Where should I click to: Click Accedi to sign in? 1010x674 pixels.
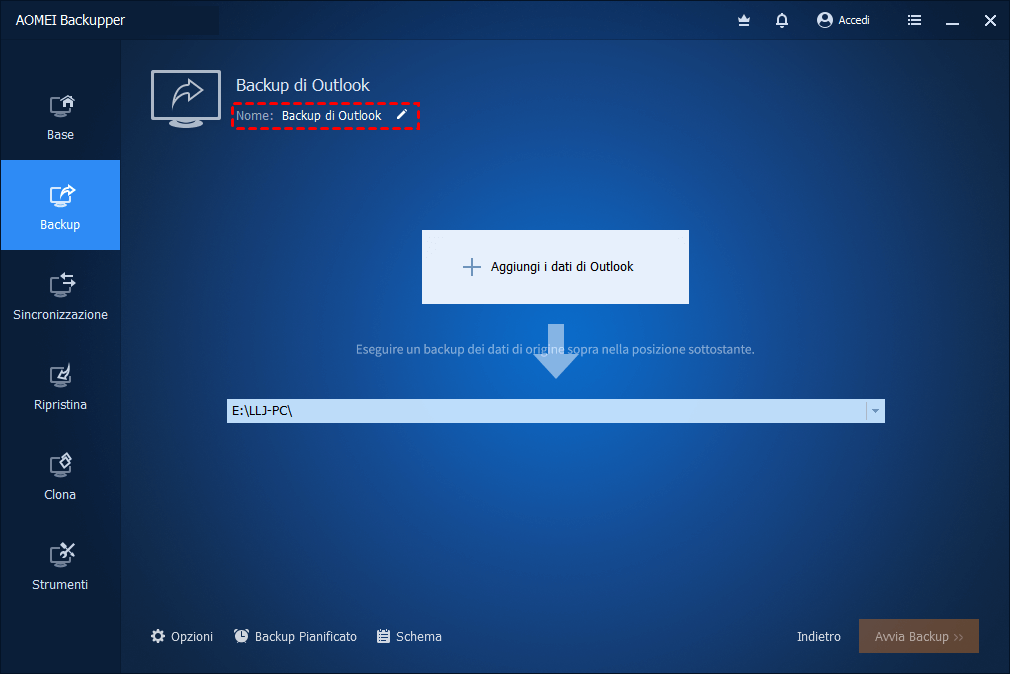coord(843,20)
